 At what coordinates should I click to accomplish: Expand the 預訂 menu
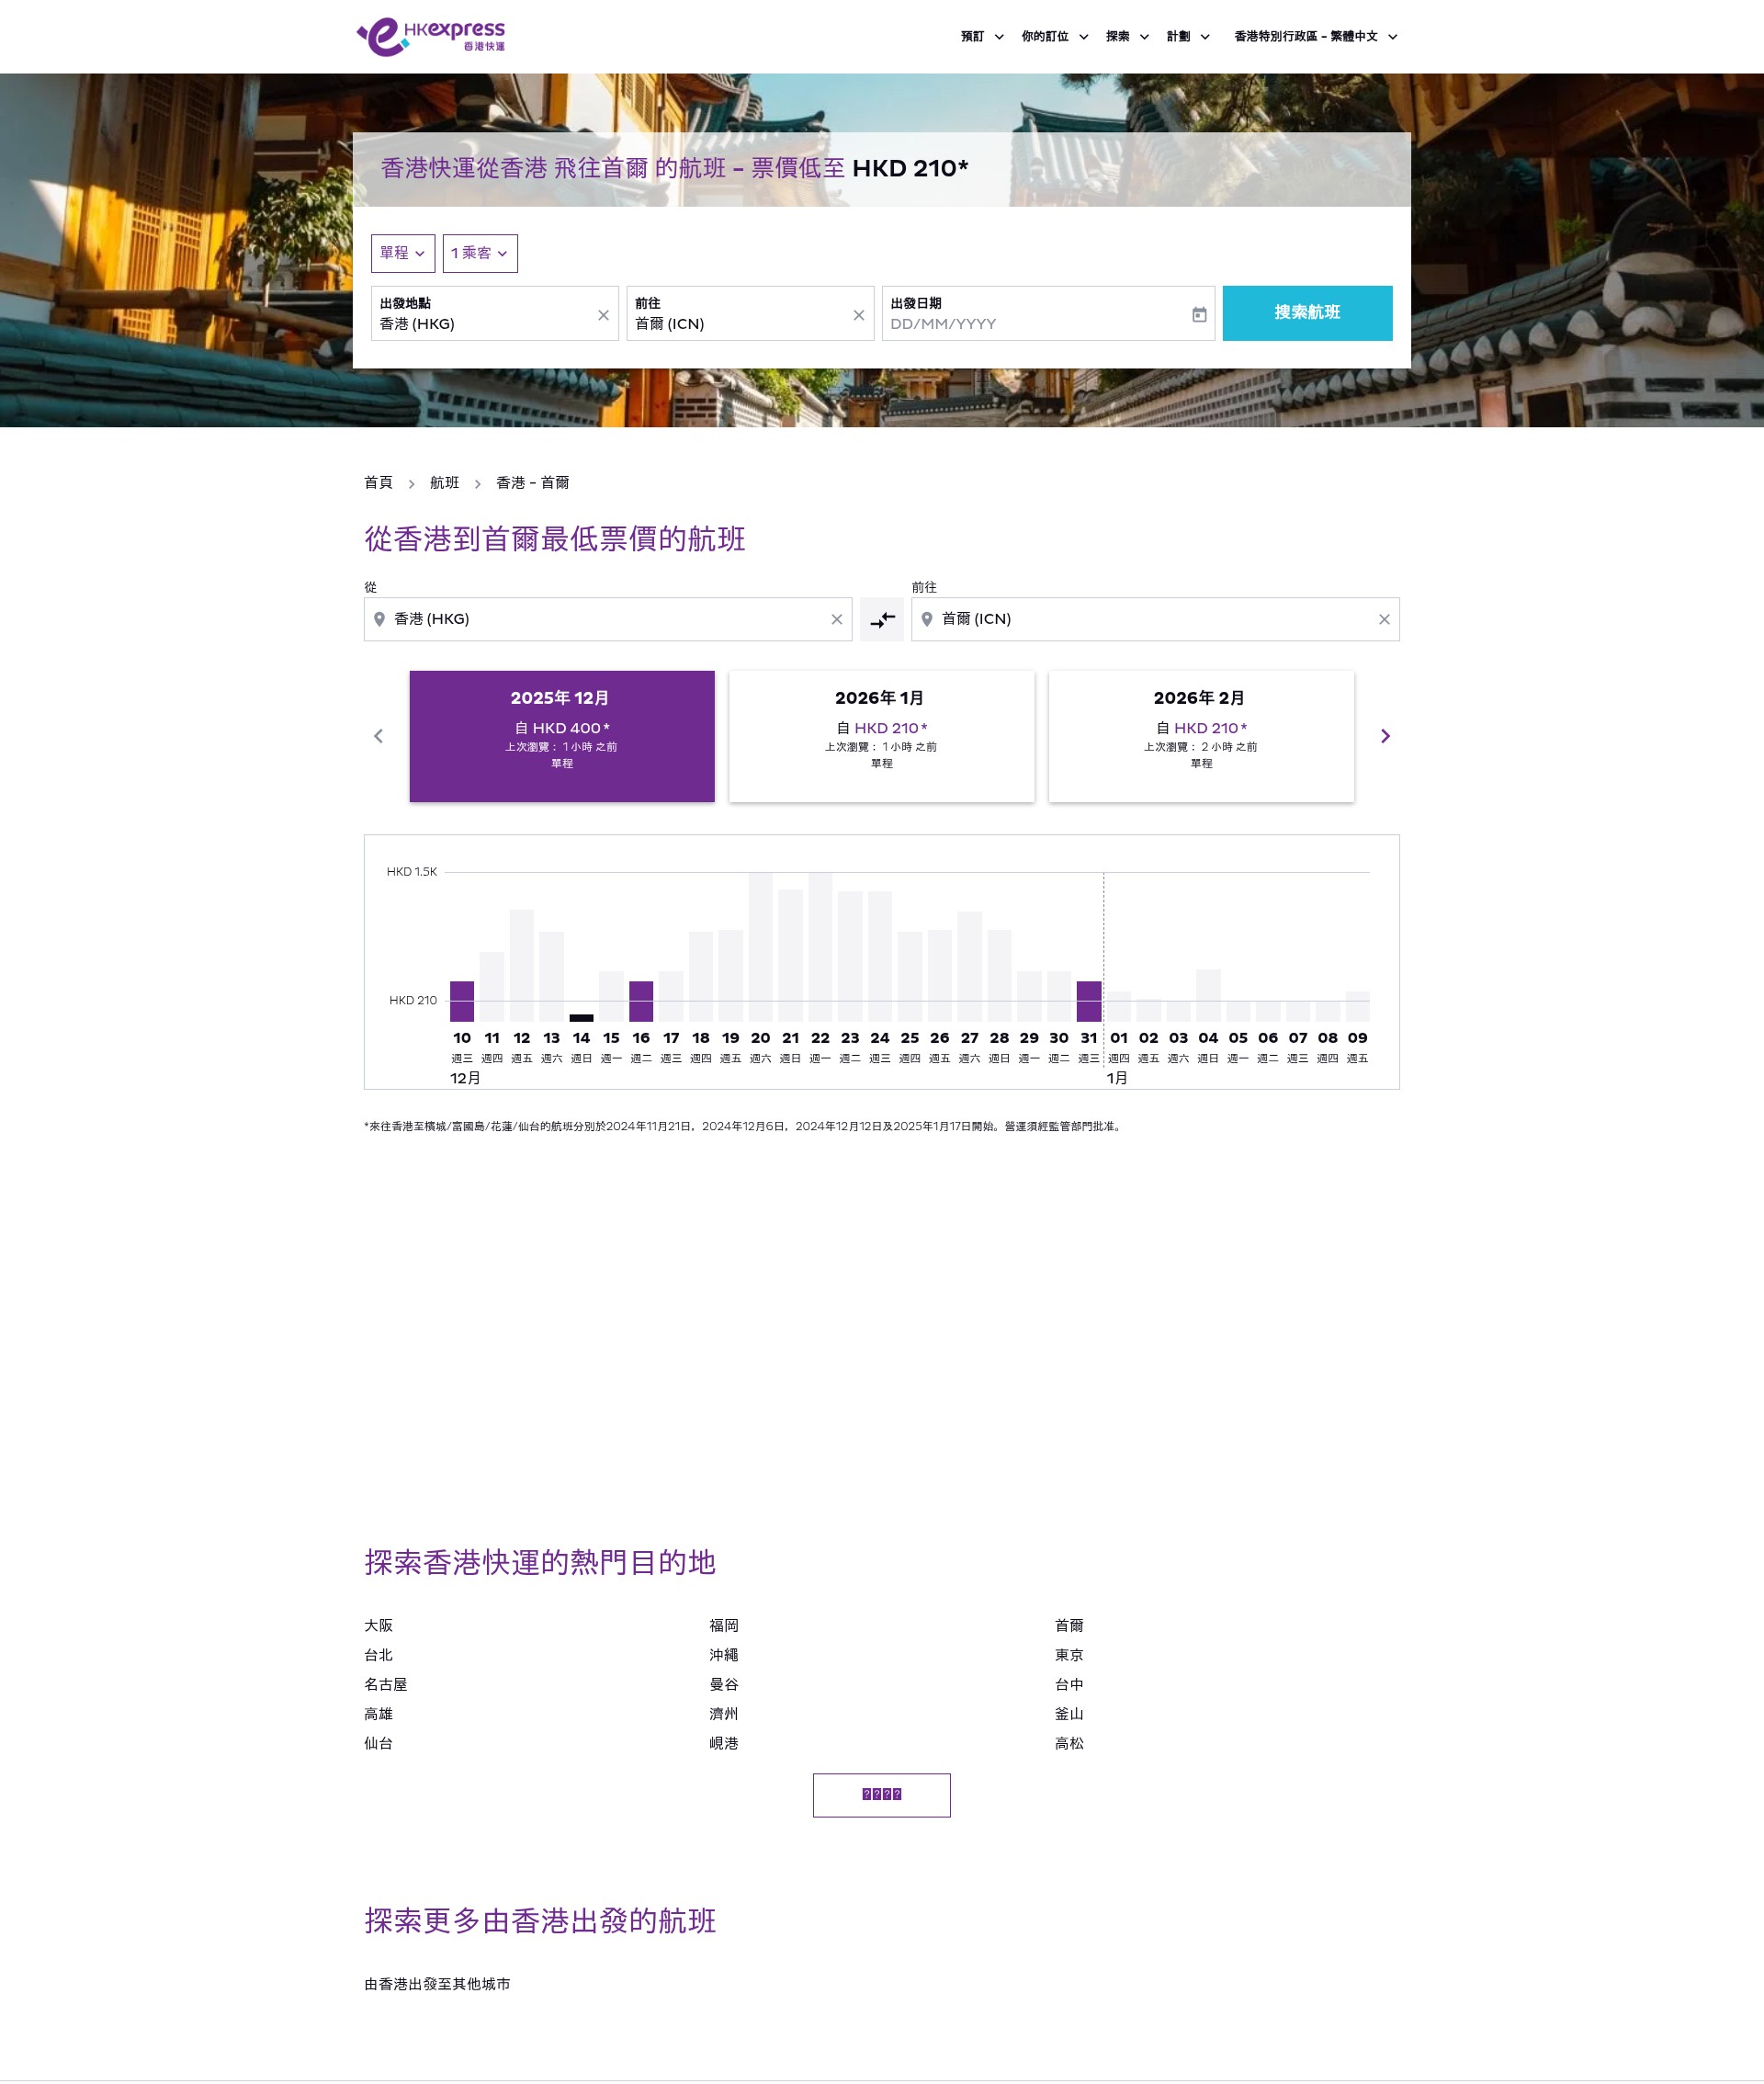pyautogui.click(x=982, y=36)
